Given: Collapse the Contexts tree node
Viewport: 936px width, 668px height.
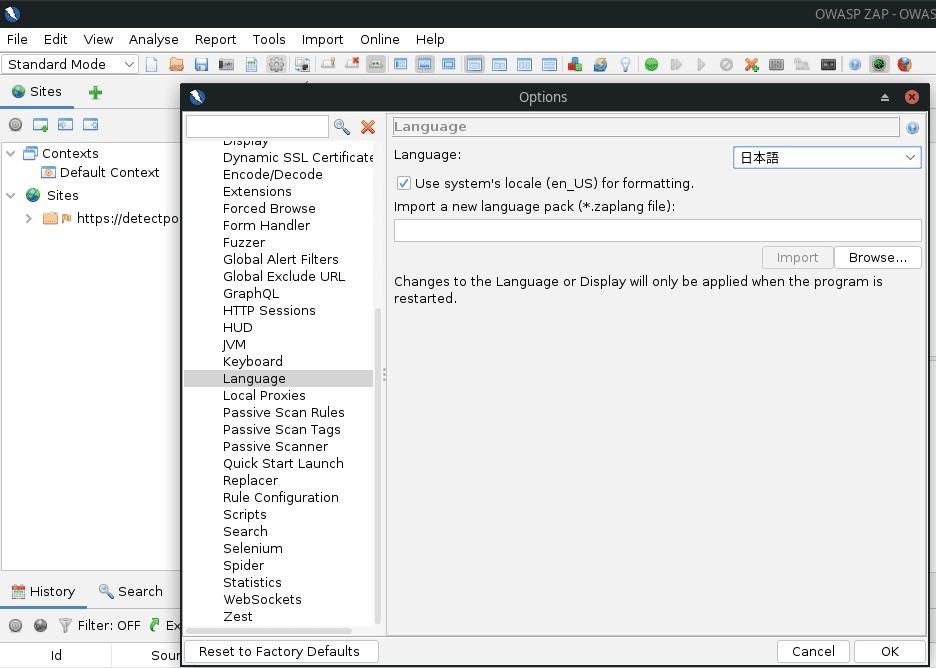Looking at the screenshot, I should tap(11, 153).
